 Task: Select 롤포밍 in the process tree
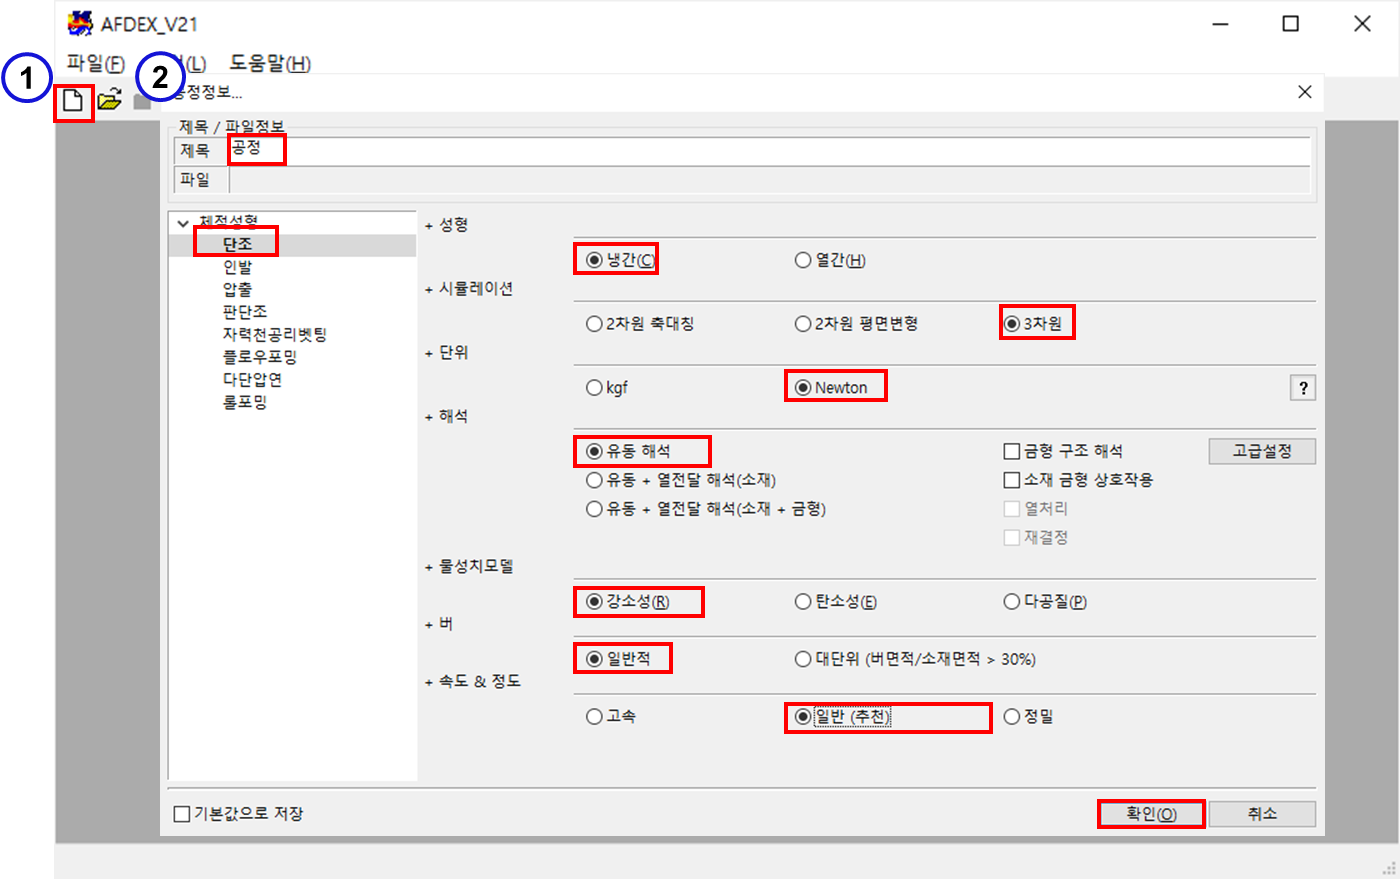click(x=245, y=402)
